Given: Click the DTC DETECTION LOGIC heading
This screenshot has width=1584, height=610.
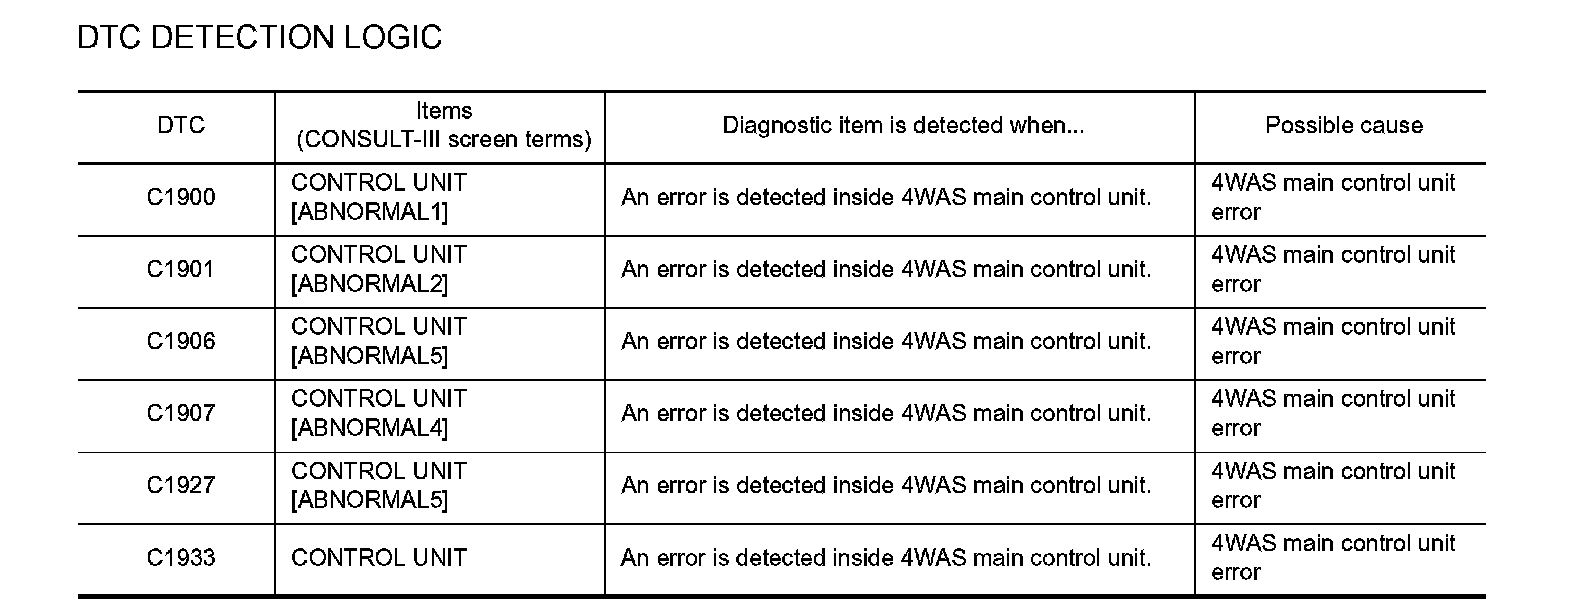Looking at the screenshot, I should (x=260, y=38).
